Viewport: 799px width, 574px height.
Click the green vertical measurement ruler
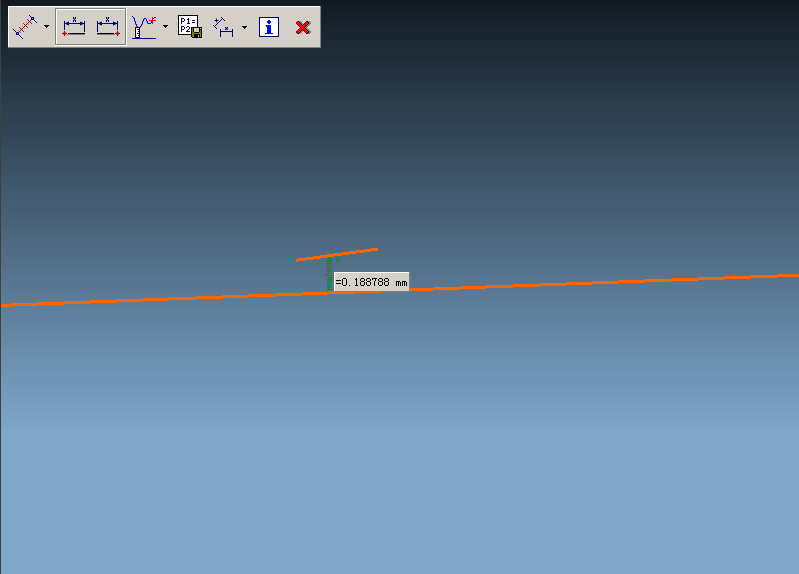coord(329,274)
